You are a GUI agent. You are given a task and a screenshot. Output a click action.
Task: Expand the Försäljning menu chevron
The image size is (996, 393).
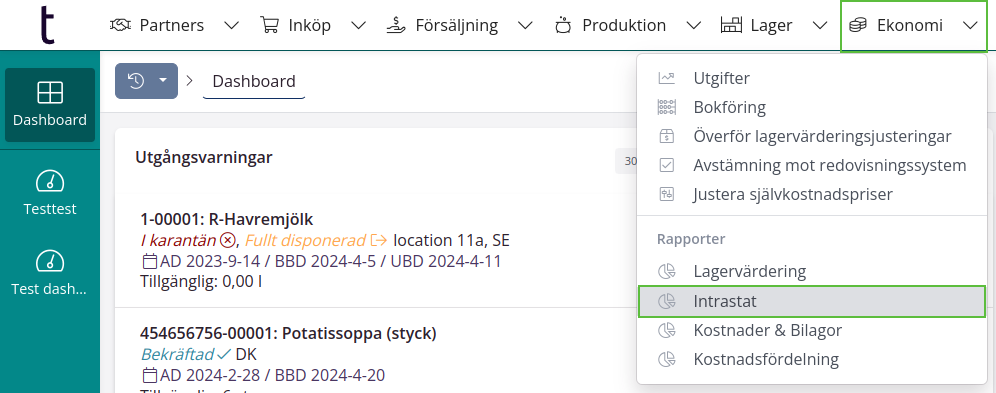(525, 25)
